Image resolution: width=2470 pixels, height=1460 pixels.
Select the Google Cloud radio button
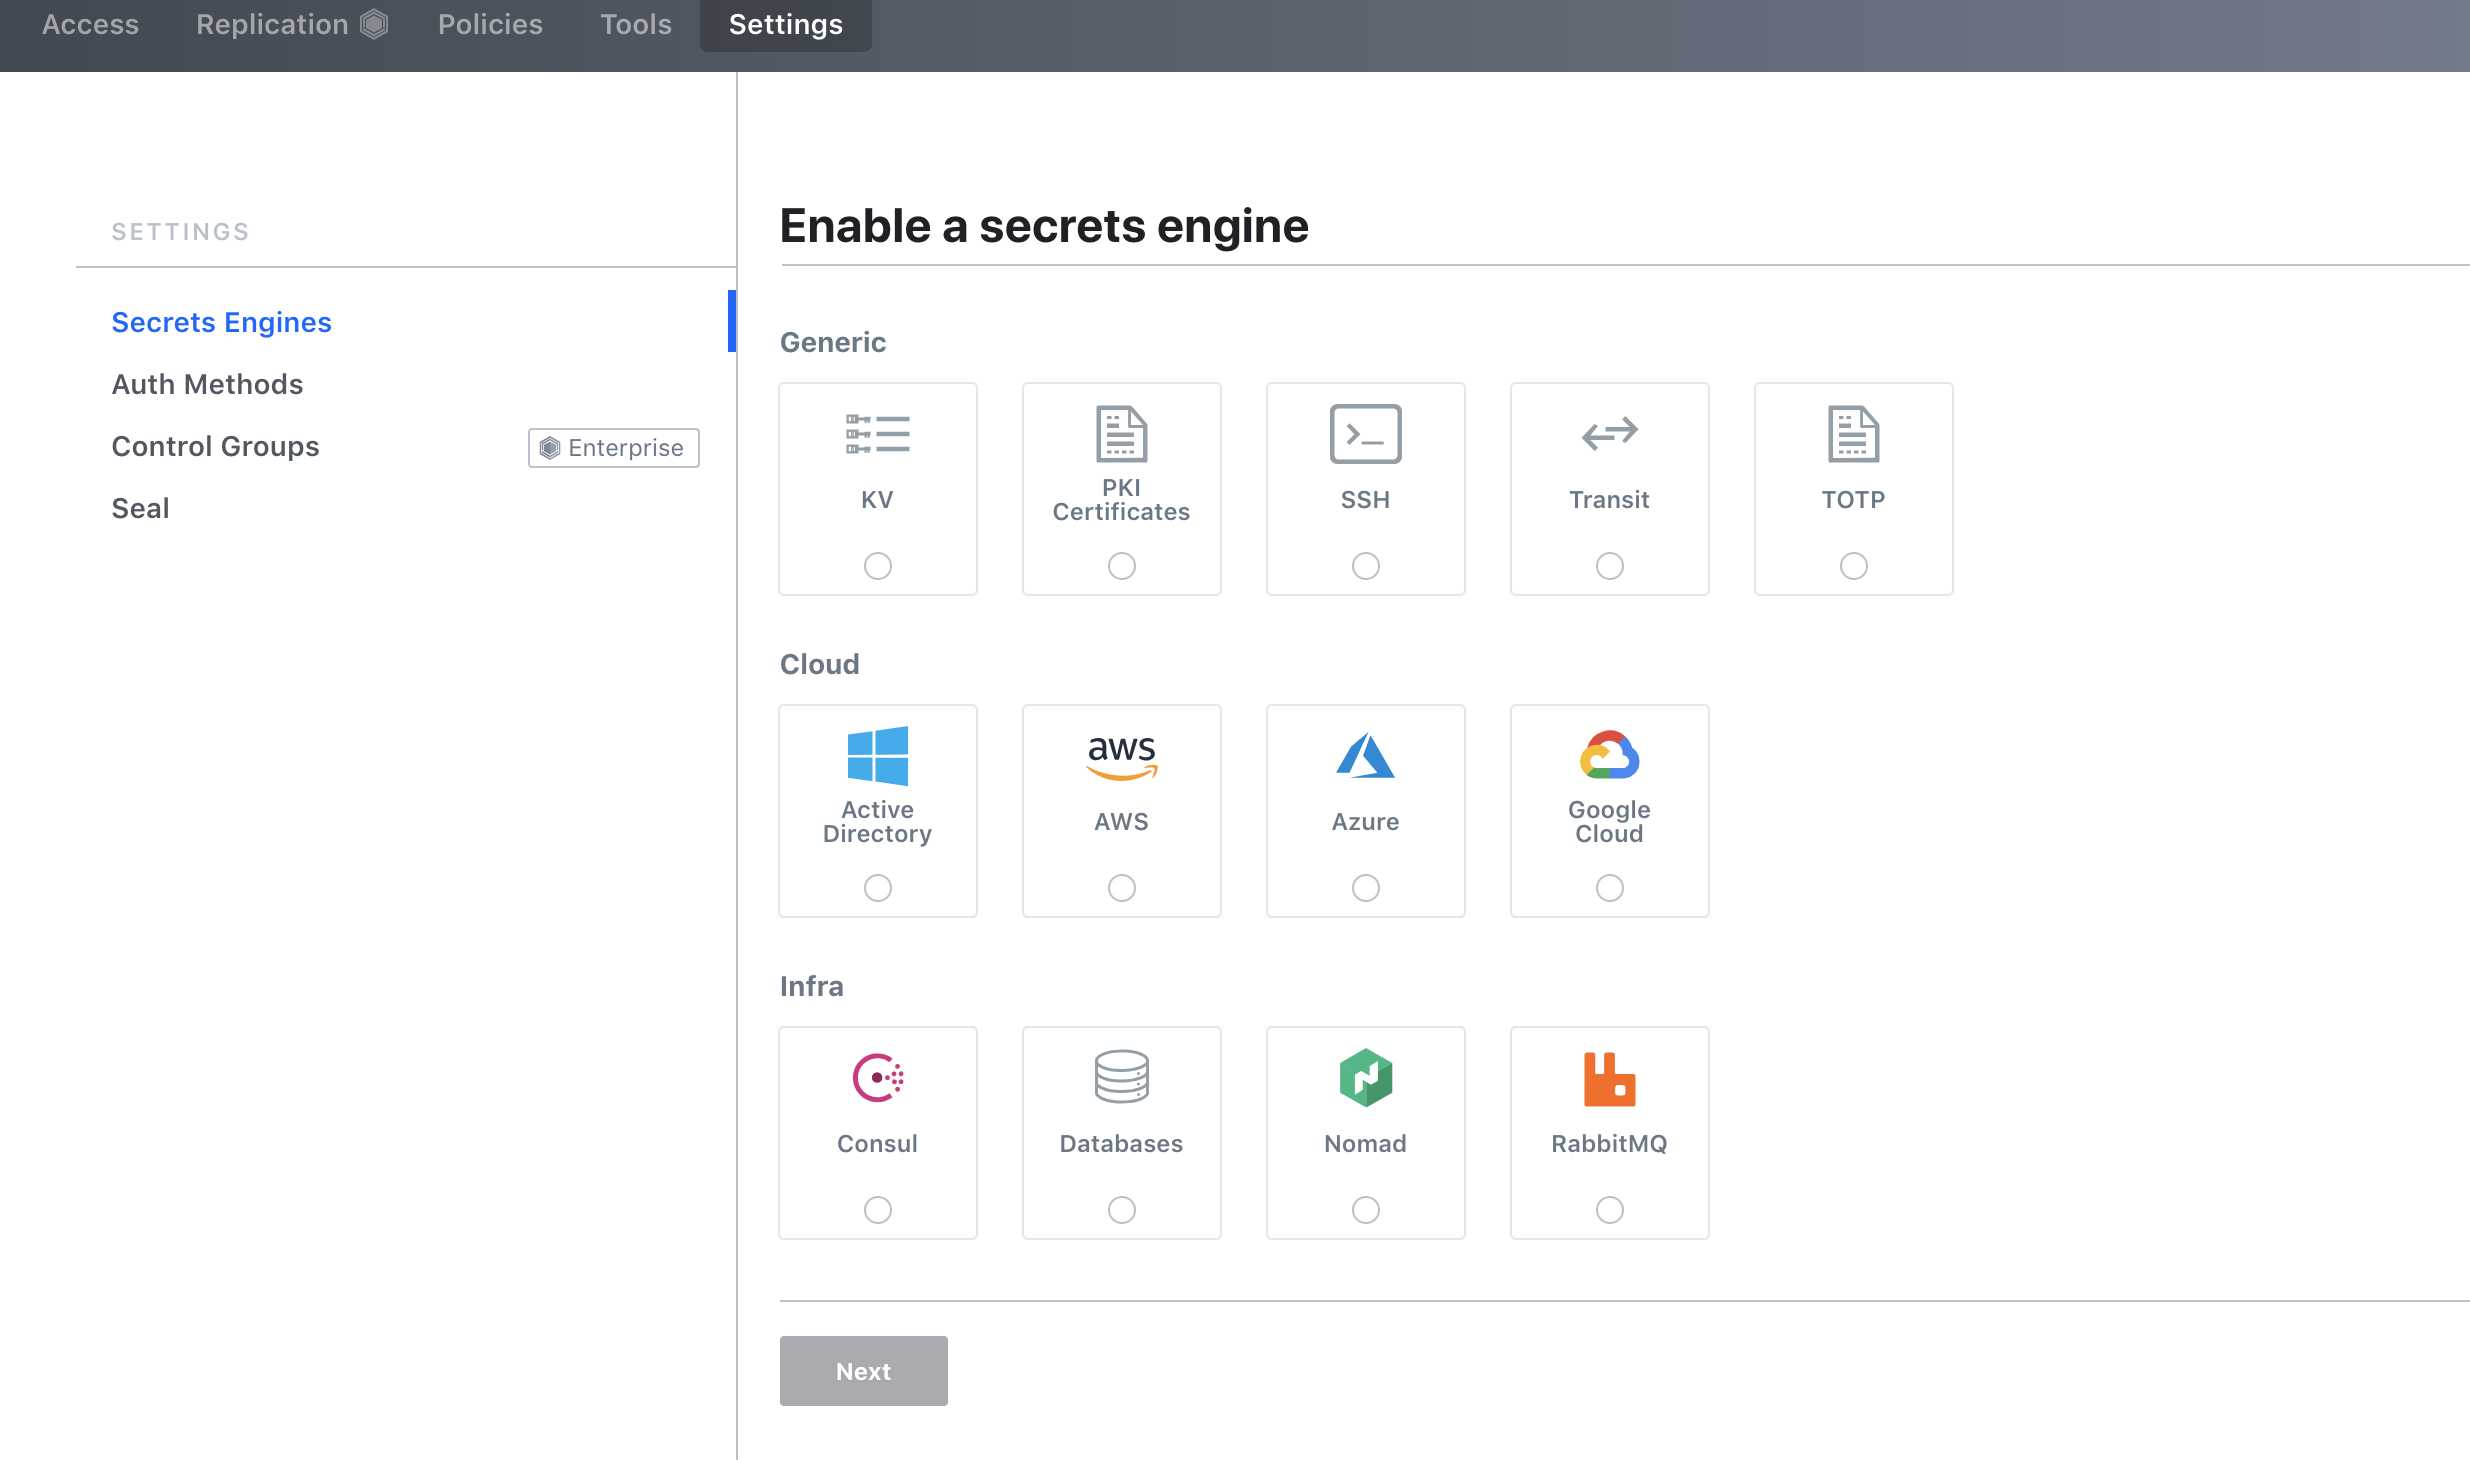coord(1610,888)
